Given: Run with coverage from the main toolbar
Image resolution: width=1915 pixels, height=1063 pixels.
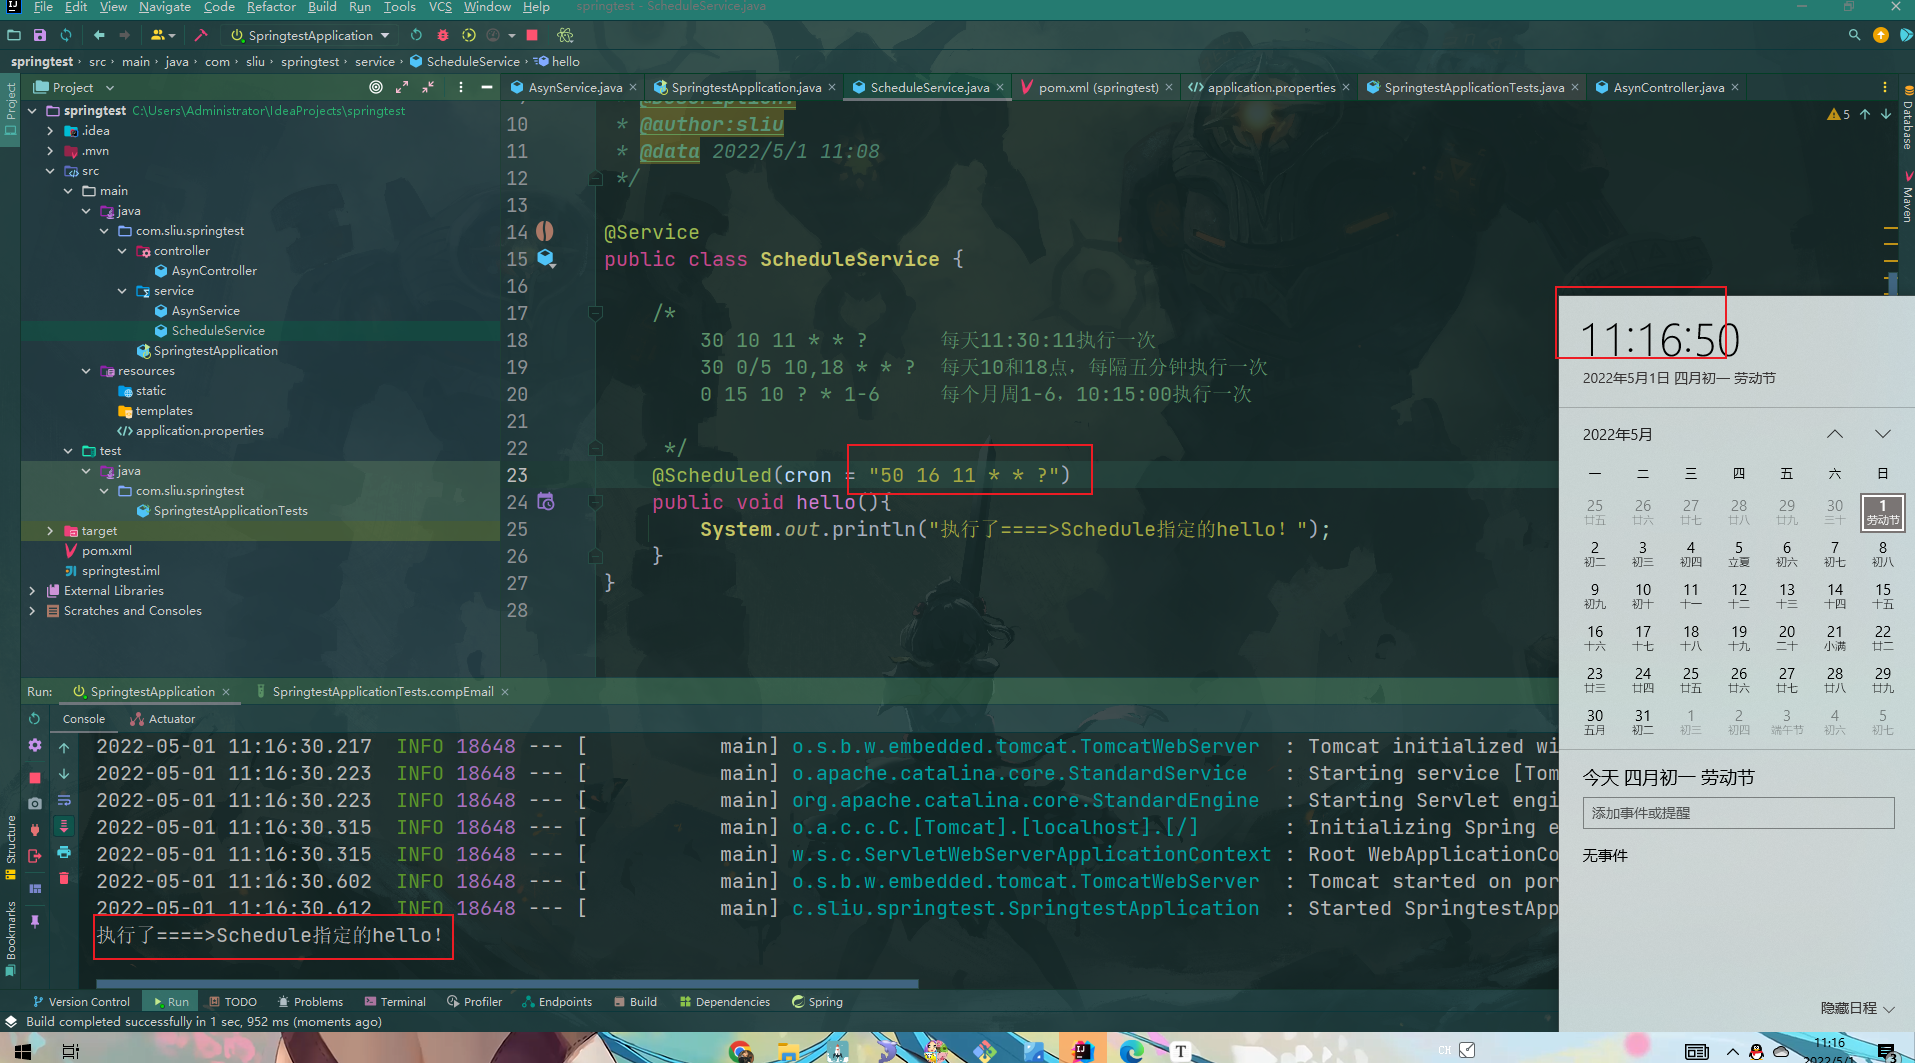Looking at the screenshot, I should tap(468, 35).
